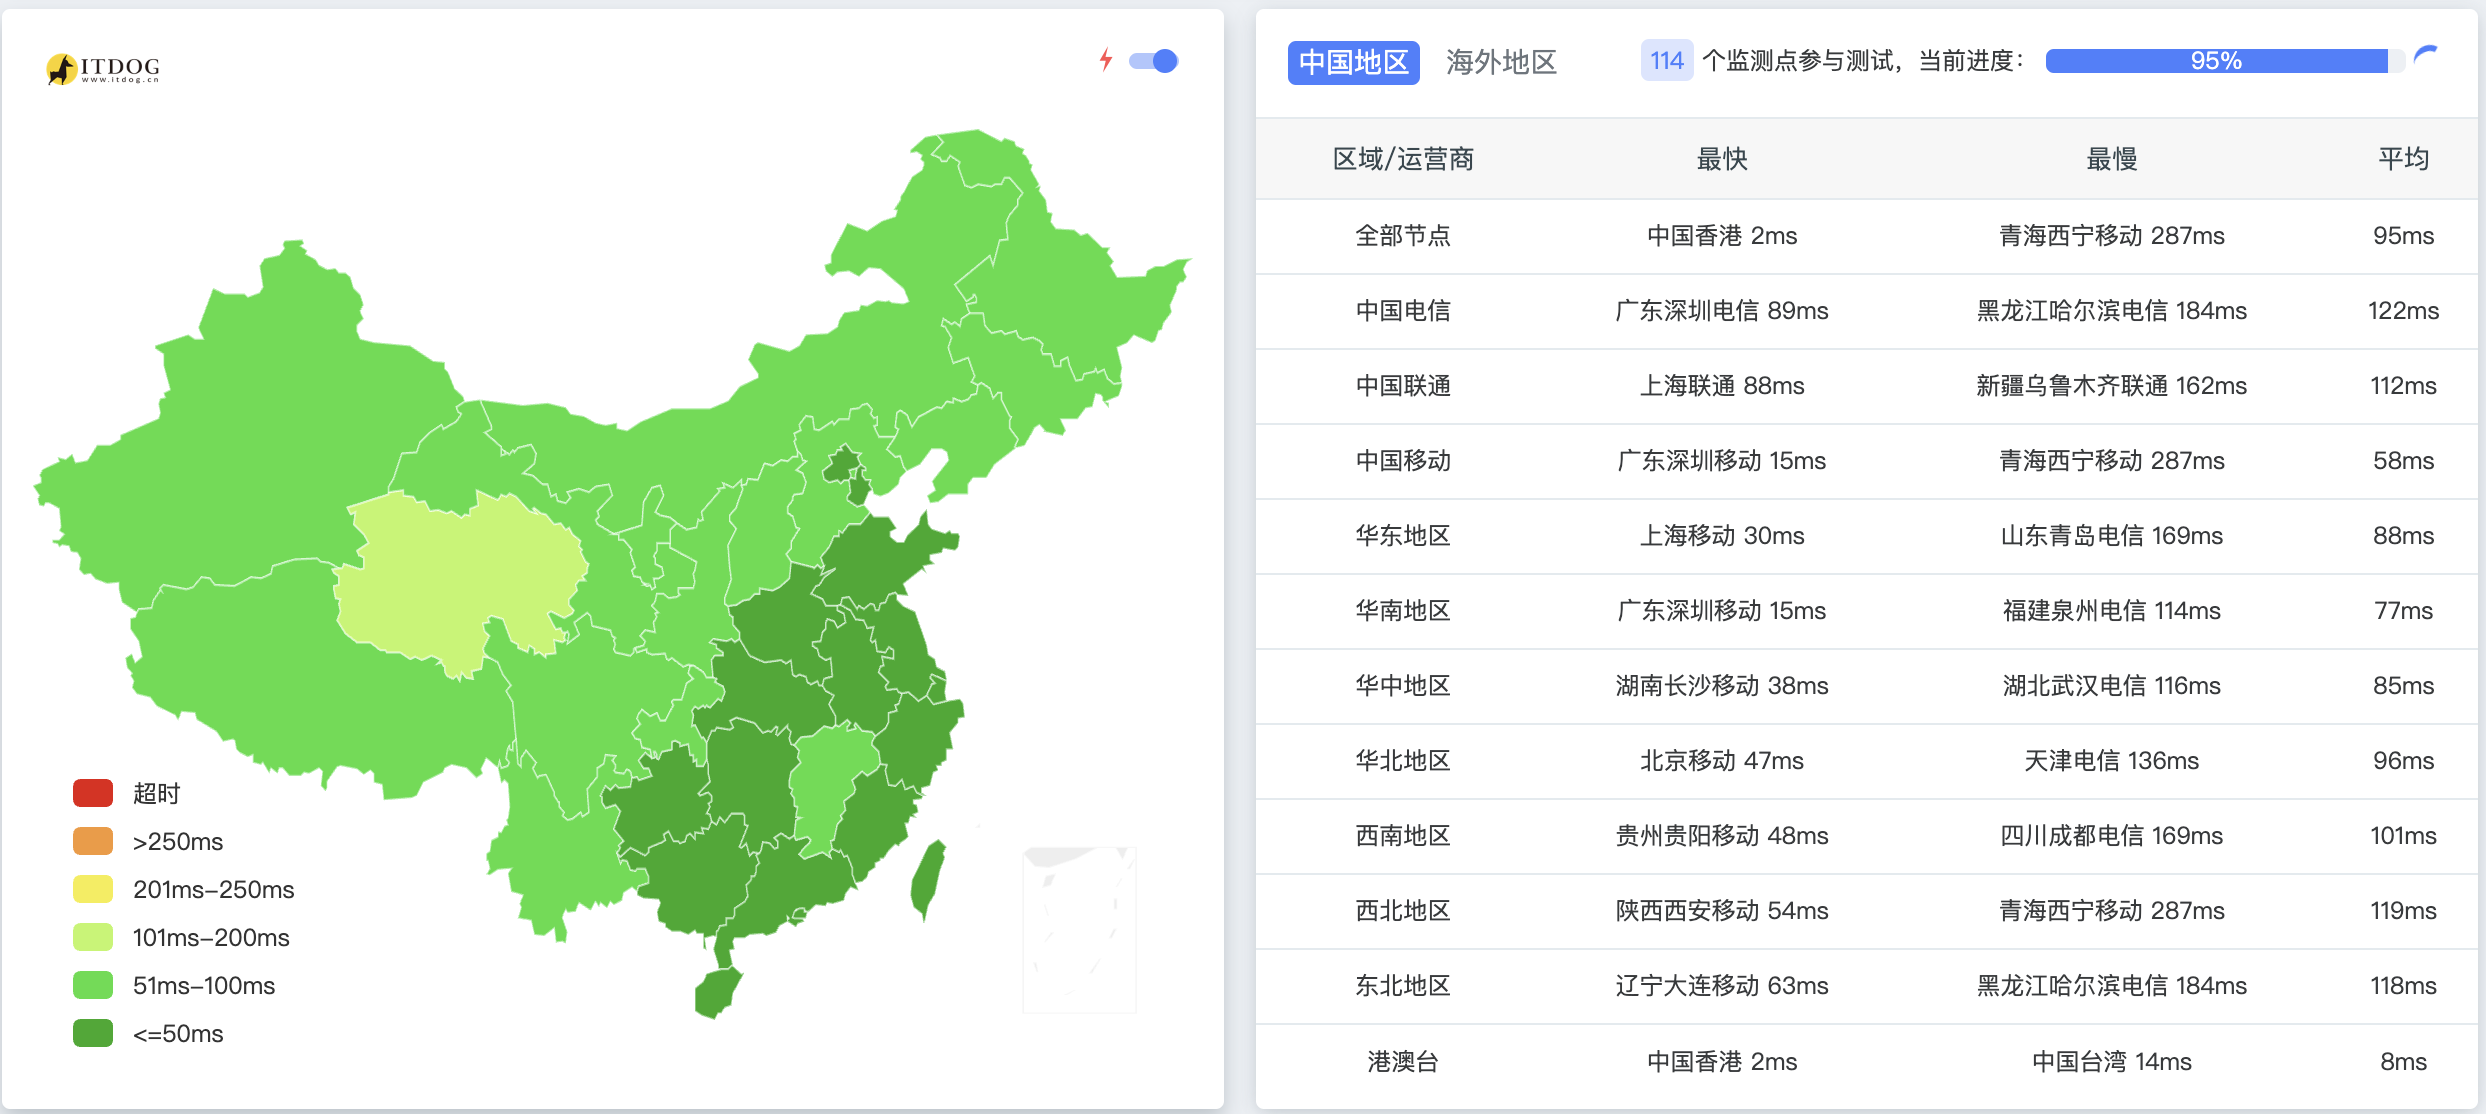Click the 51ms–100ms legend swatch

(93, 985)
